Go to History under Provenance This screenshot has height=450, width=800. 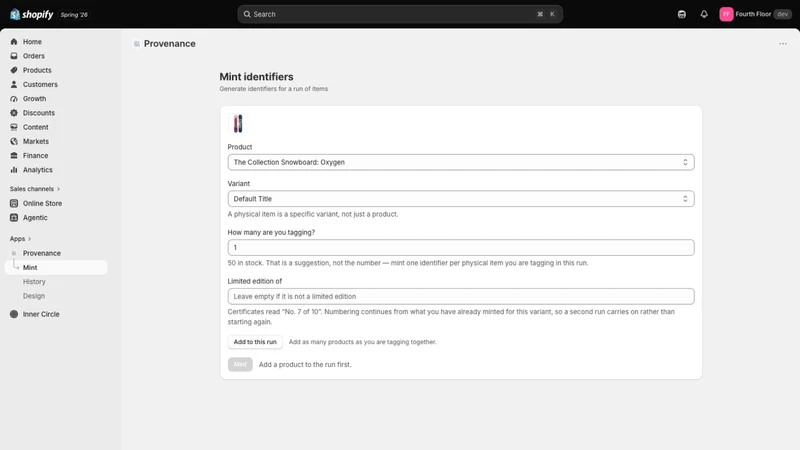tap(34, 282)
